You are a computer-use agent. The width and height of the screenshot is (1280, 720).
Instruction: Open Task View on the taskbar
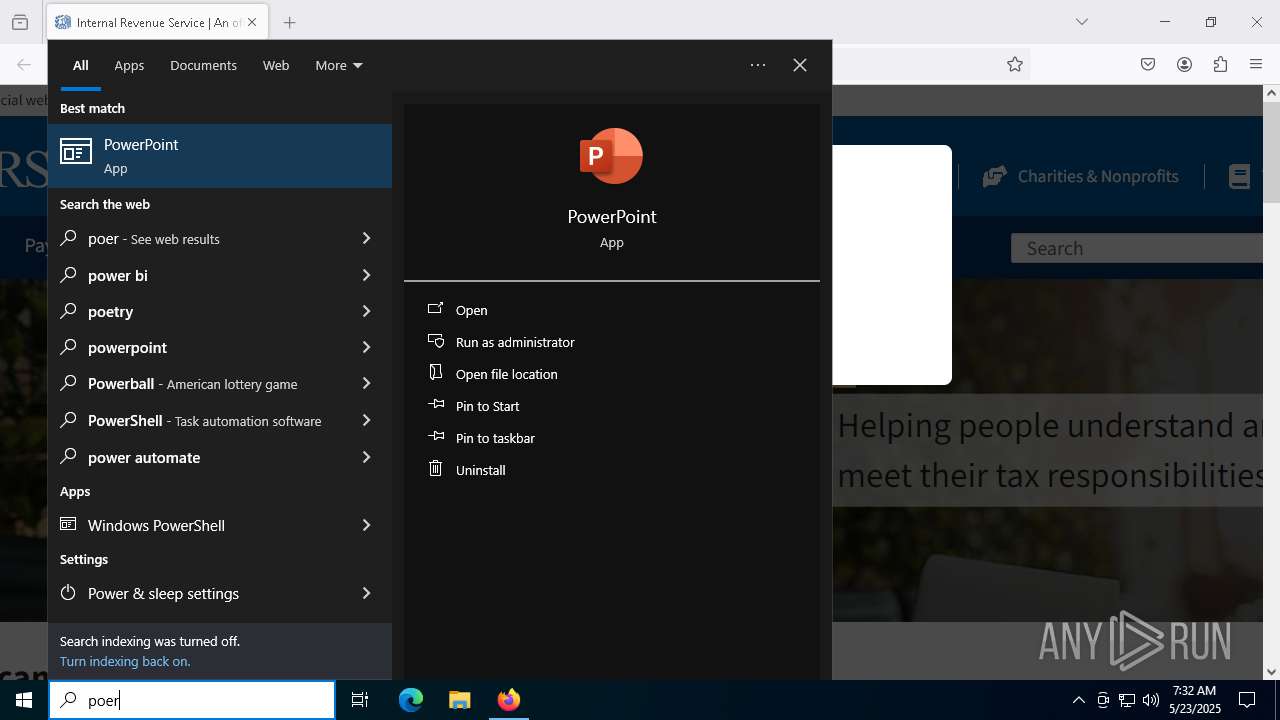(360, 700)
